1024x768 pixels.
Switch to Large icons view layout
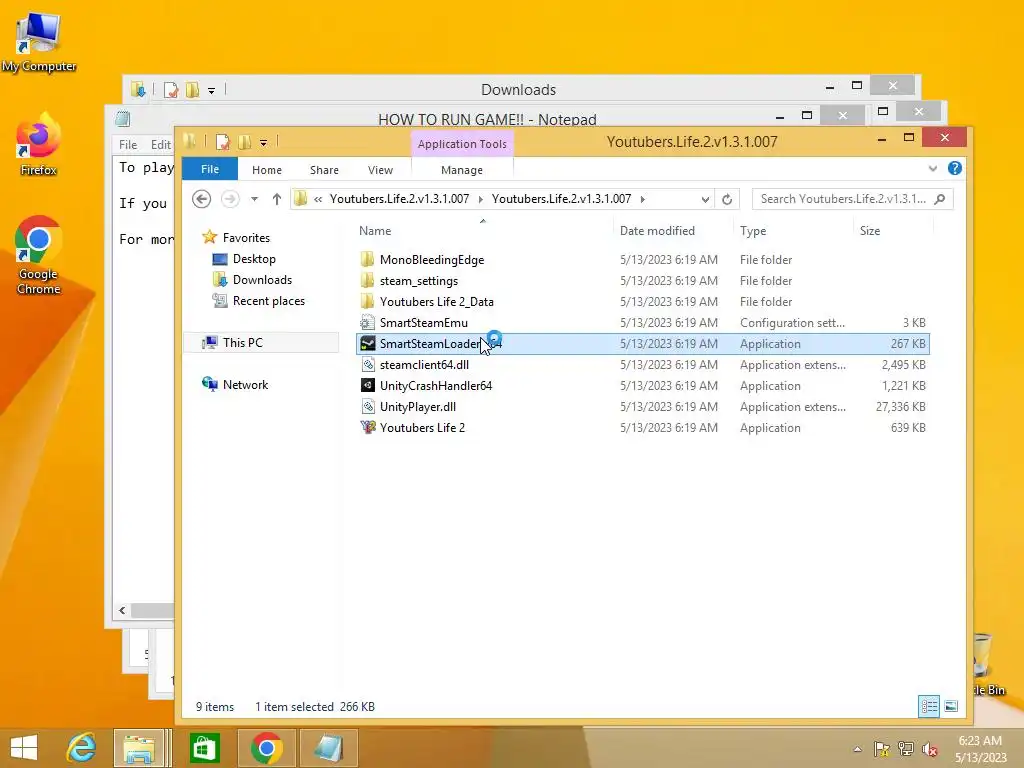click(x=952, y=706)
